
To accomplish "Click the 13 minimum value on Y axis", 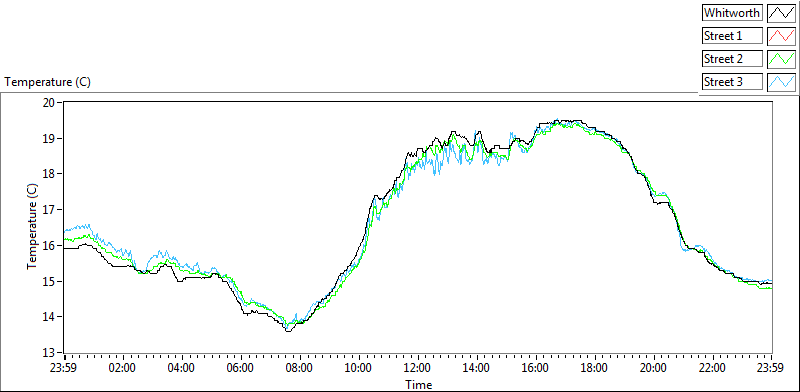I will [x=49, y=353].
